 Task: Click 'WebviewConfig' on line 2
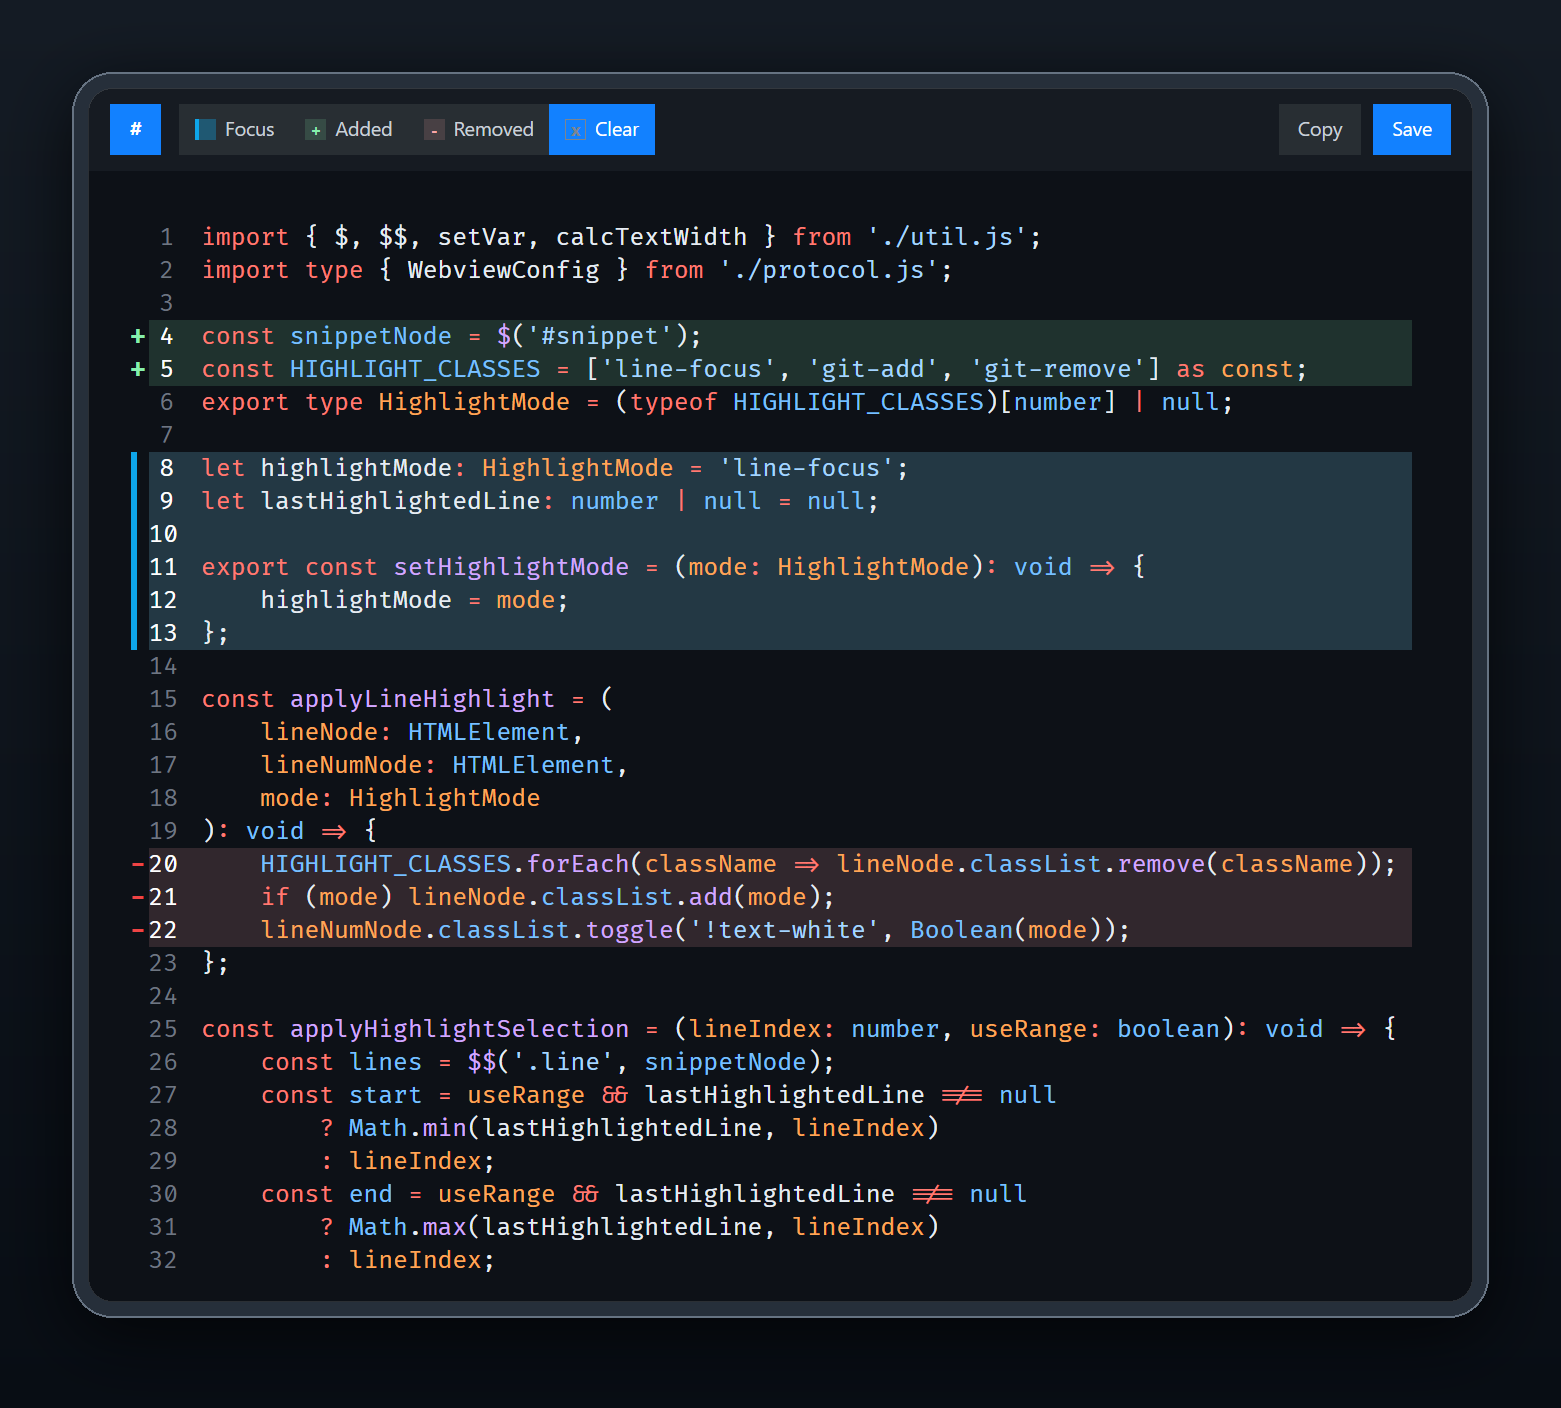[503, 270]
